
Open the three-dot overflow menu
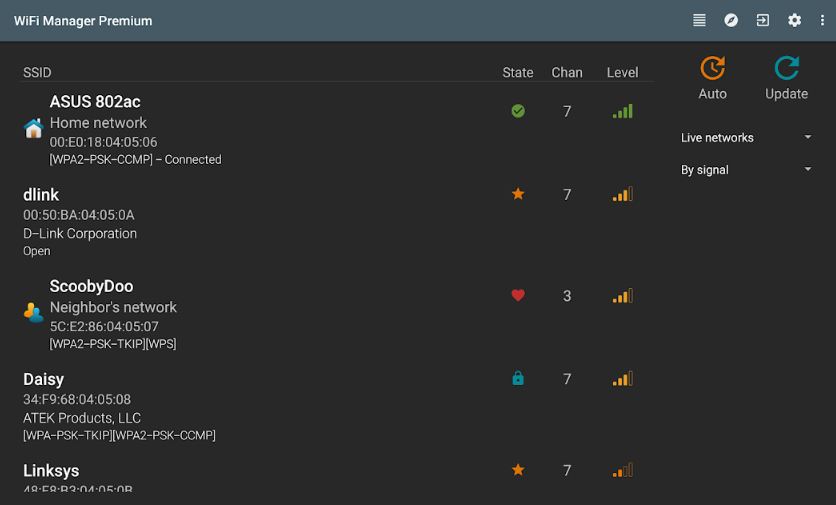pos(822,20)
